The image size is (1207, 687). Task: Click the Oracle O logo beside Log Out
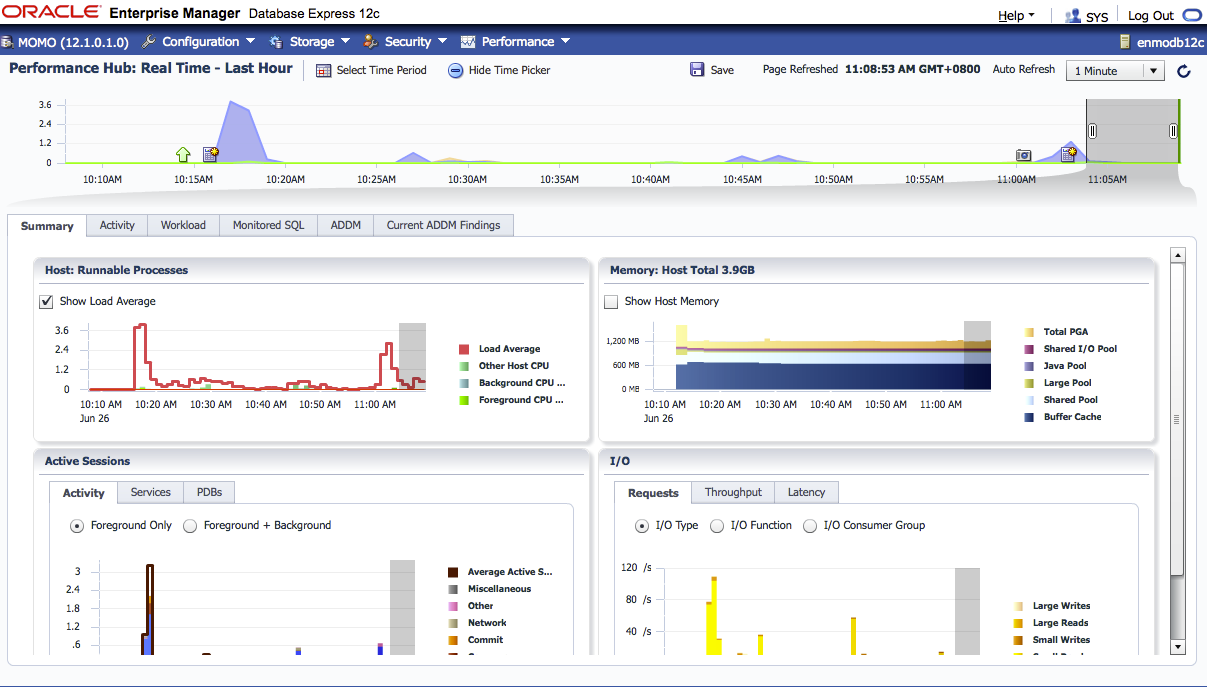1191,15
